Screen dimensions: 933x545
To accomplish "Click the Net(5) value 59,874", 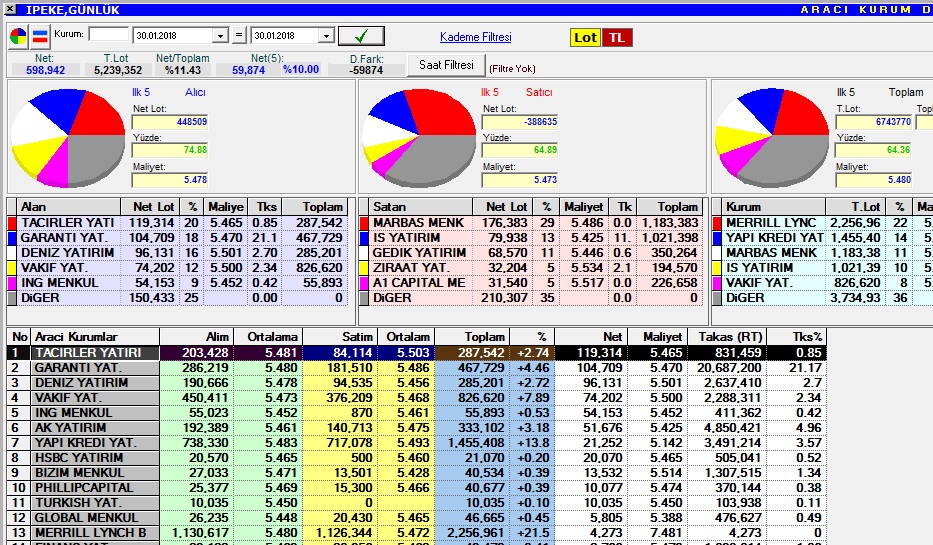I will click(249, 70).
